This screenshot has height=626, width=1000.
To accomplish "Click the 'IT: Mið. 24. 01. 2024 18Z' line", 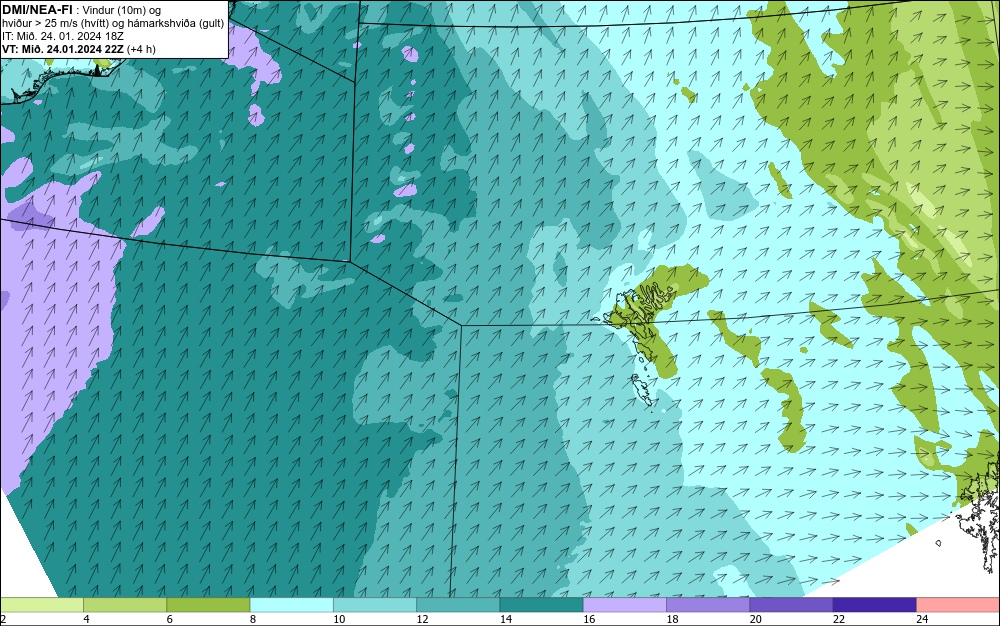I will [63, 36].
